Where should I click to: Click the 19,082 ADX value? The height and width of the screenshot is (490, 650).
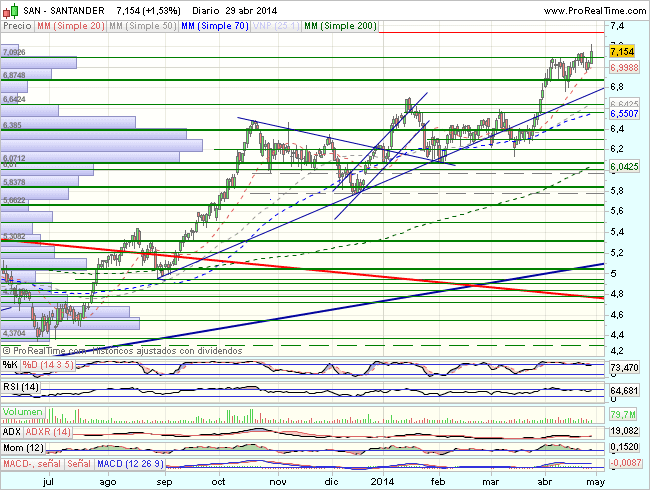pyautogui.click(x=624, y=431)
